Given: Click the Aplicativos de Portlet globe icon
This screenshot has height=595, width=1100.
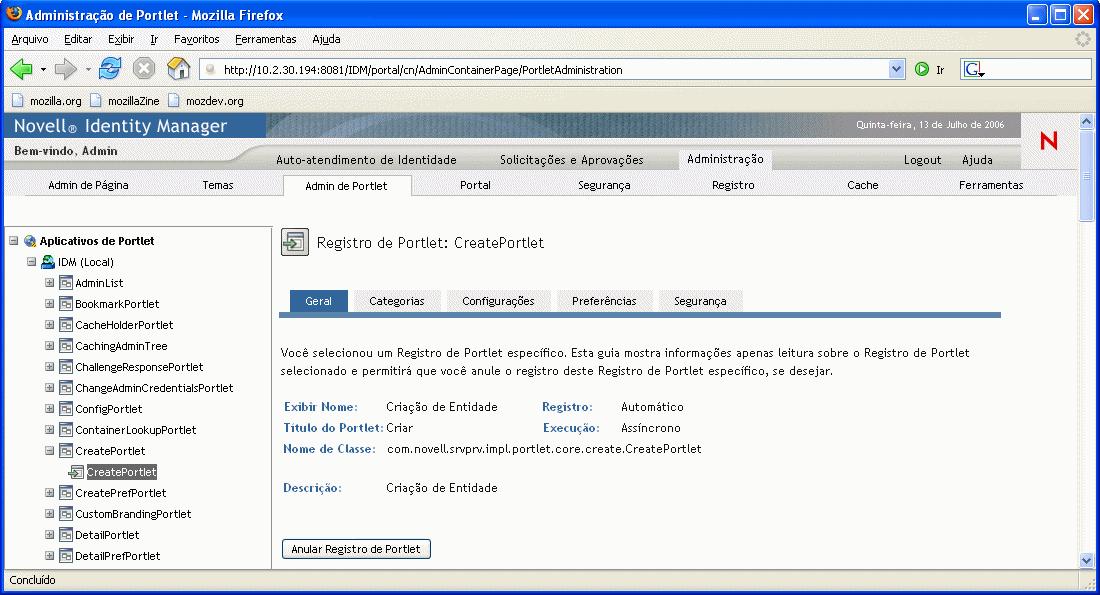Looking at the screenshot, I should point(30,241).
